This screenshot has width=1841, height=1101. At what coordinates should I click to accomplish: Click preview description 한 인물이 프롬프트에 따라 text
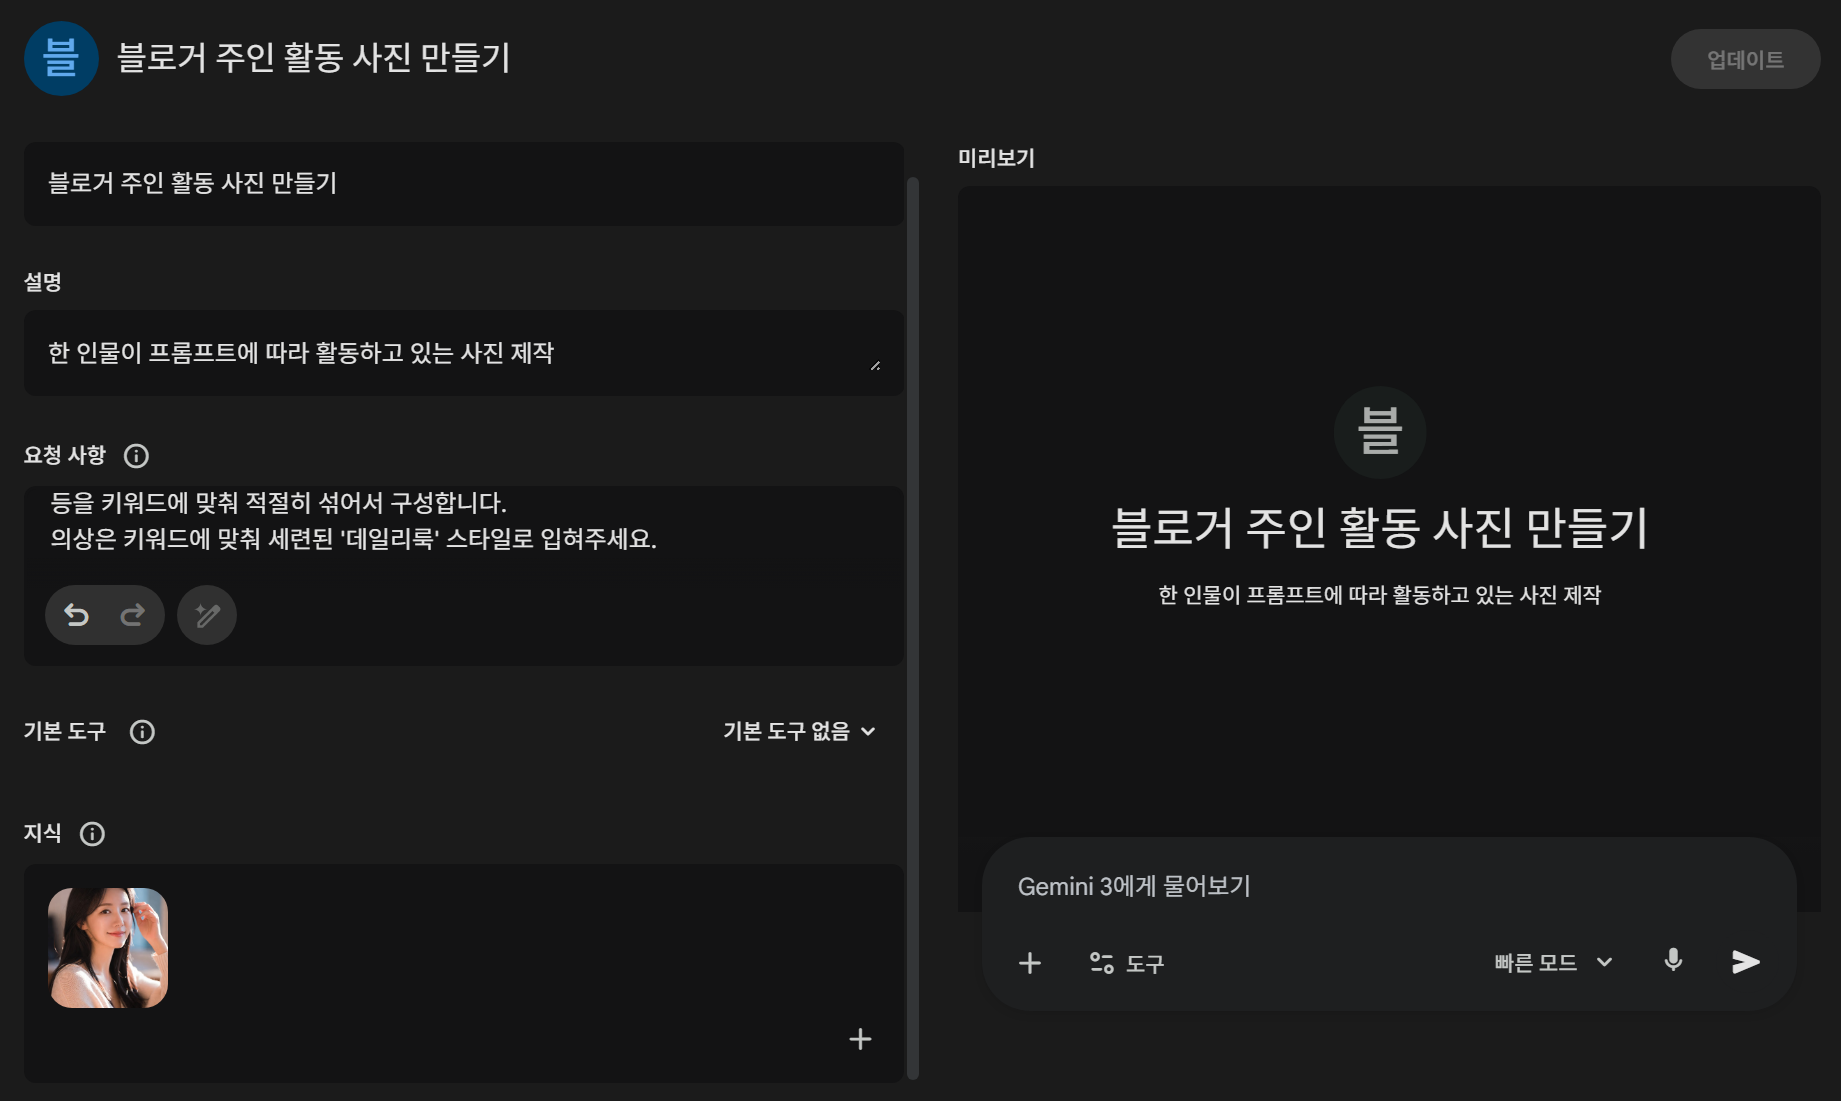(1380, 595)
